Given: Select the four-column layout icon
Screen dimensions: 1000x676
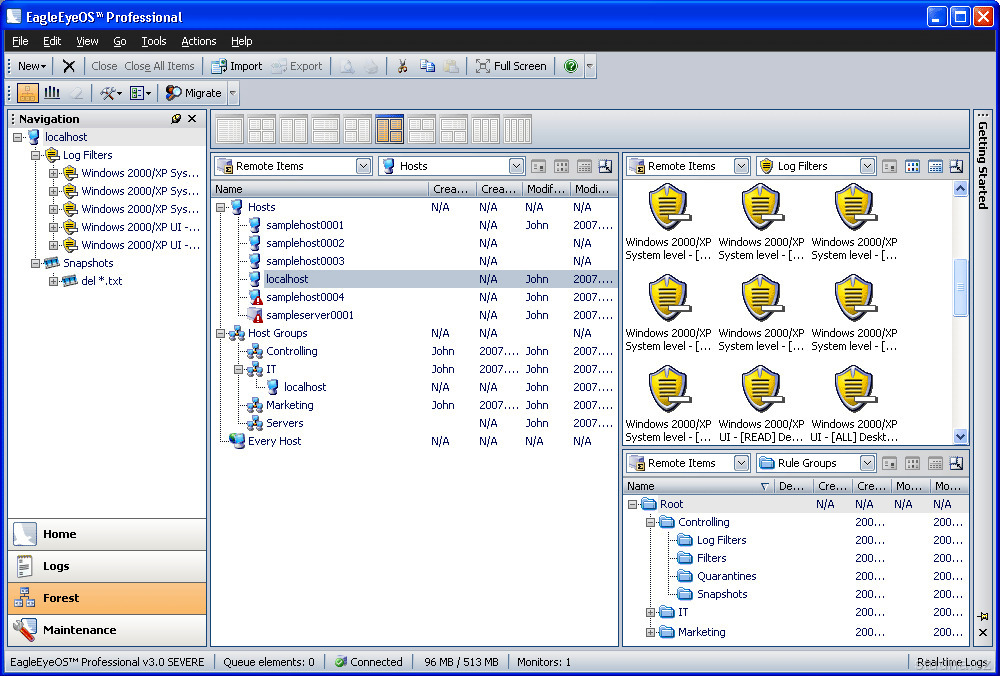Looking at the screenshot, I should (x=517, y=130).
